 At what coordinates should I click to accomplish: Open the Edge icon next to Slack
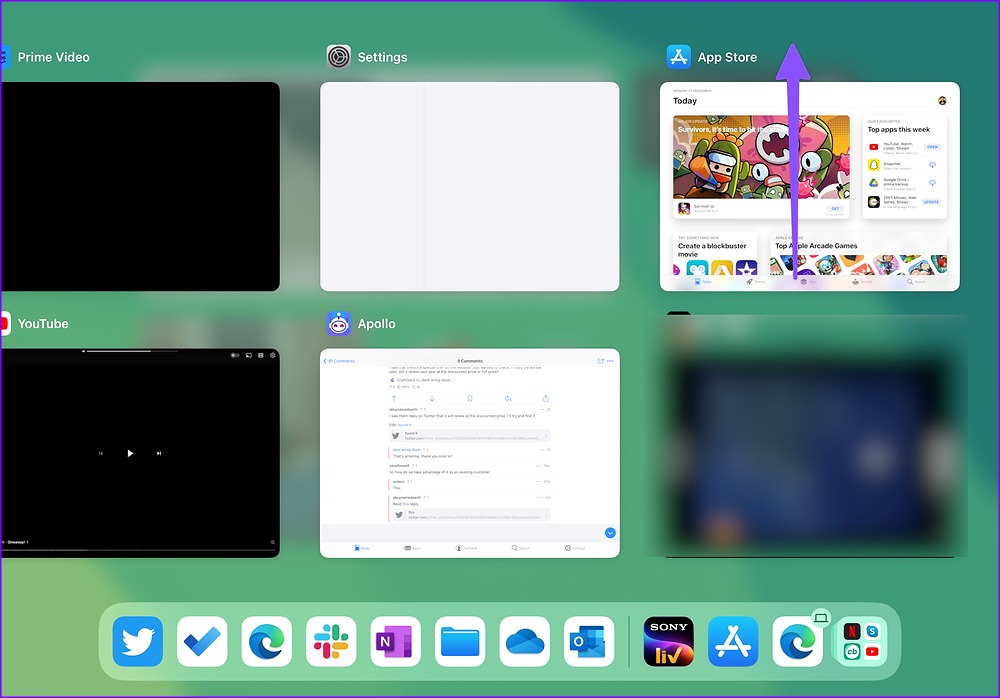pos(267,641)
